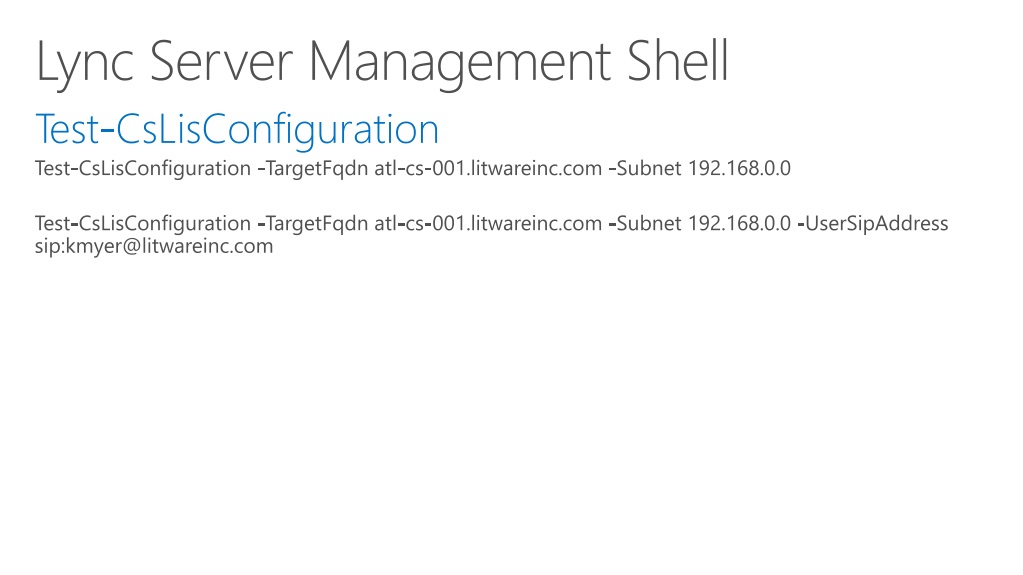Click the word "Server" in the slide title
This screenshot has height=575, width=1023.
point(221,62)
